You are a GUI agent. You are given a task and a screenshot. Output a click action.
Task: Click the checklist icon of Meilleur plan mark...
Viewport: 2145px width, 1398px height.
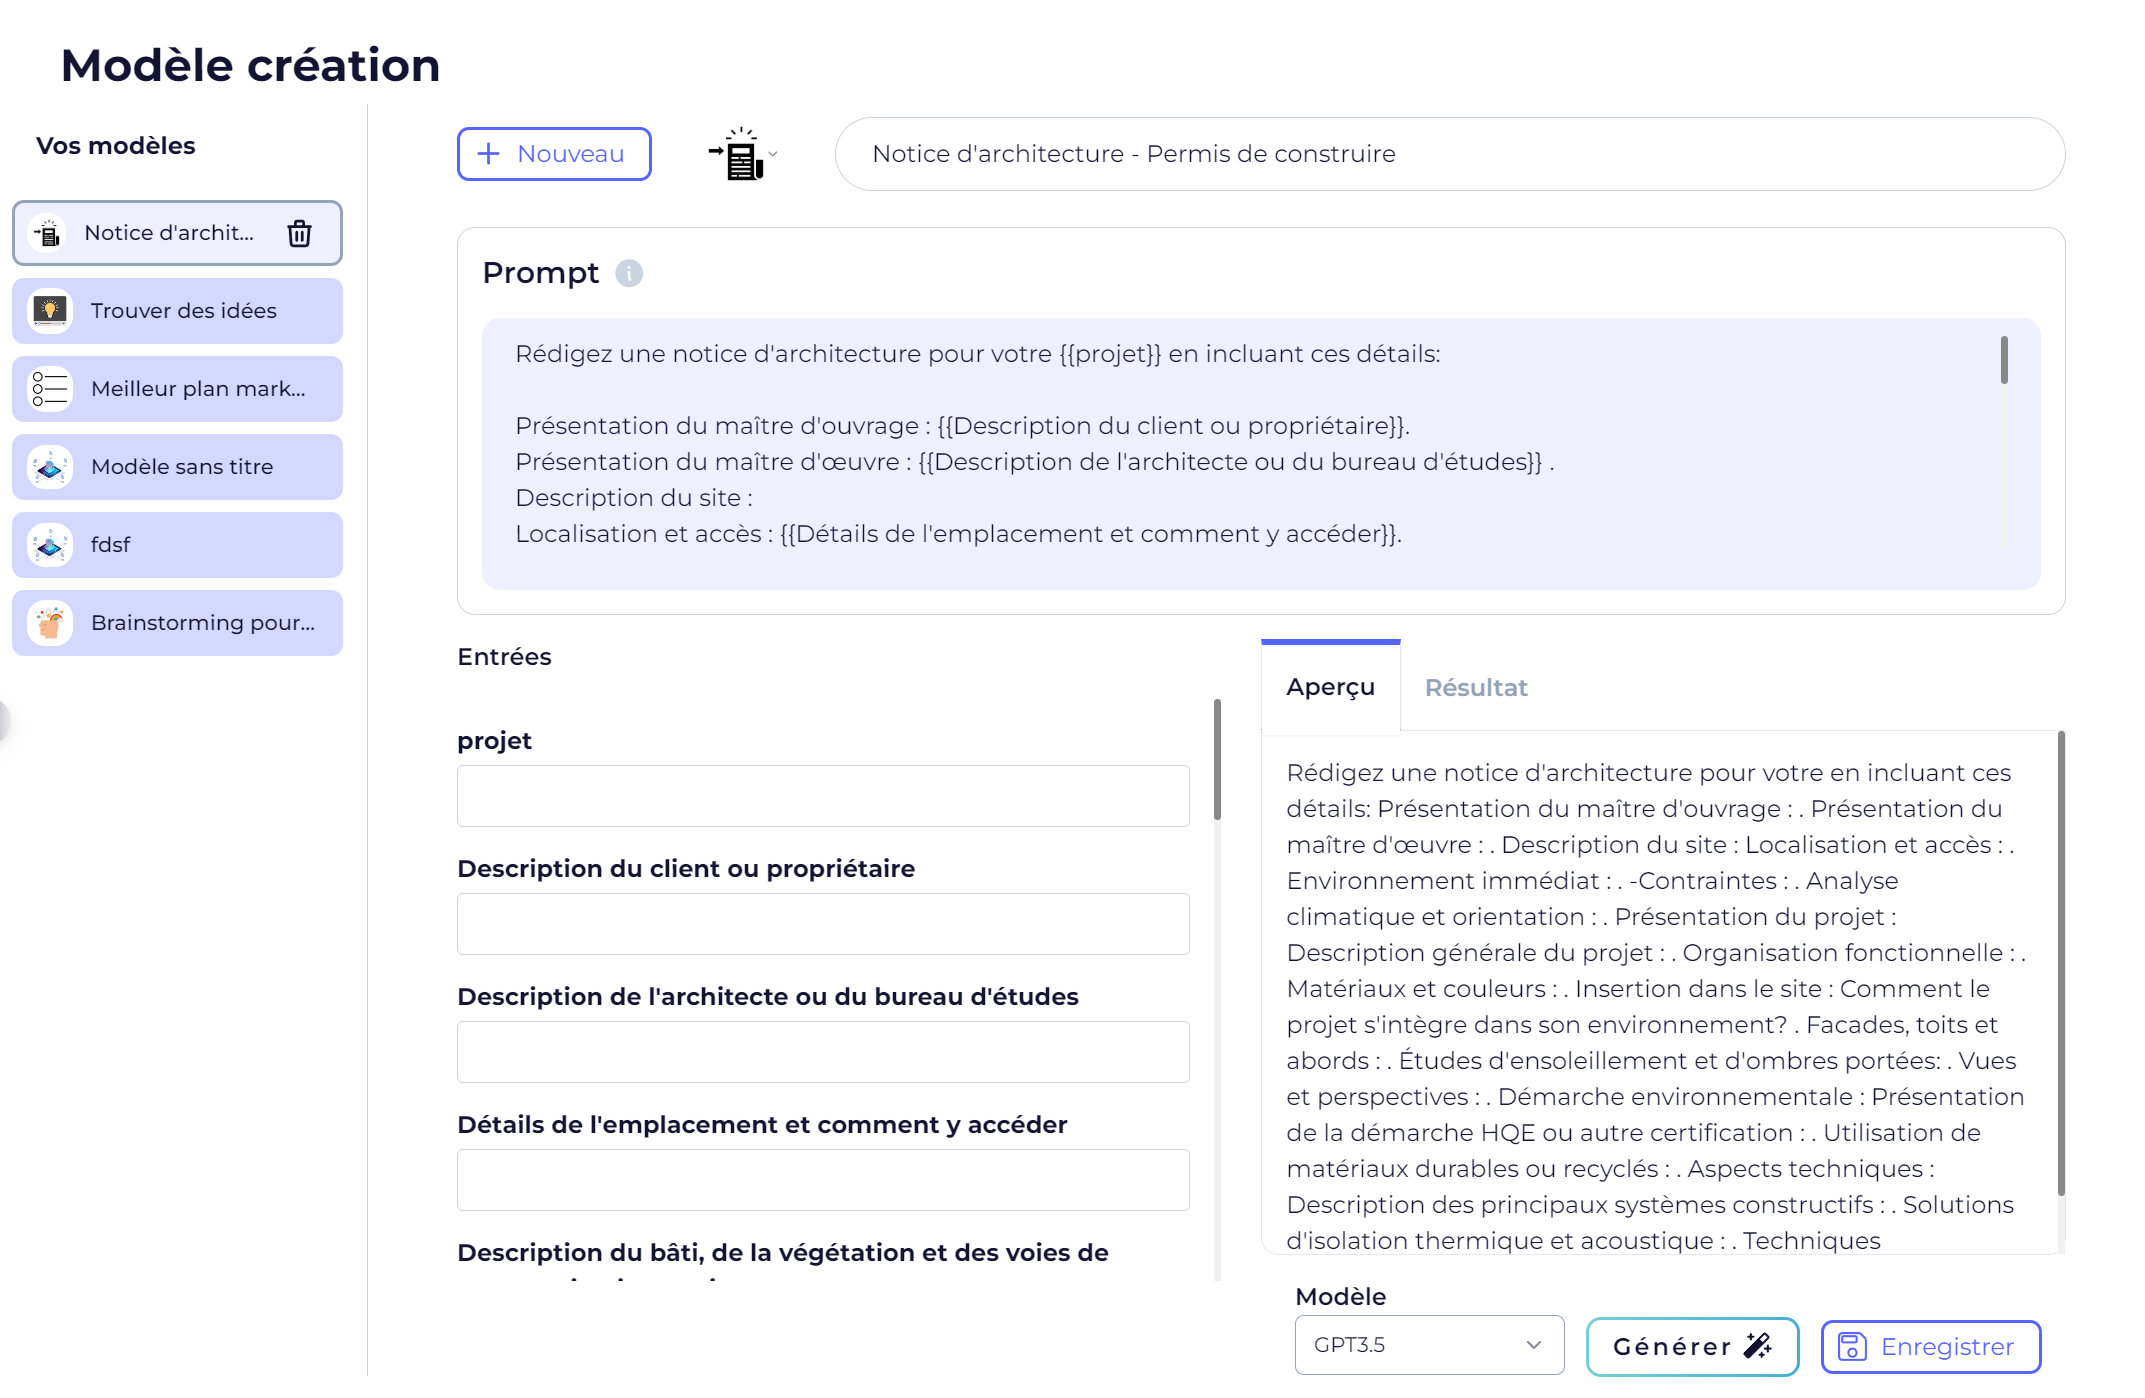(x=50, y=389)
